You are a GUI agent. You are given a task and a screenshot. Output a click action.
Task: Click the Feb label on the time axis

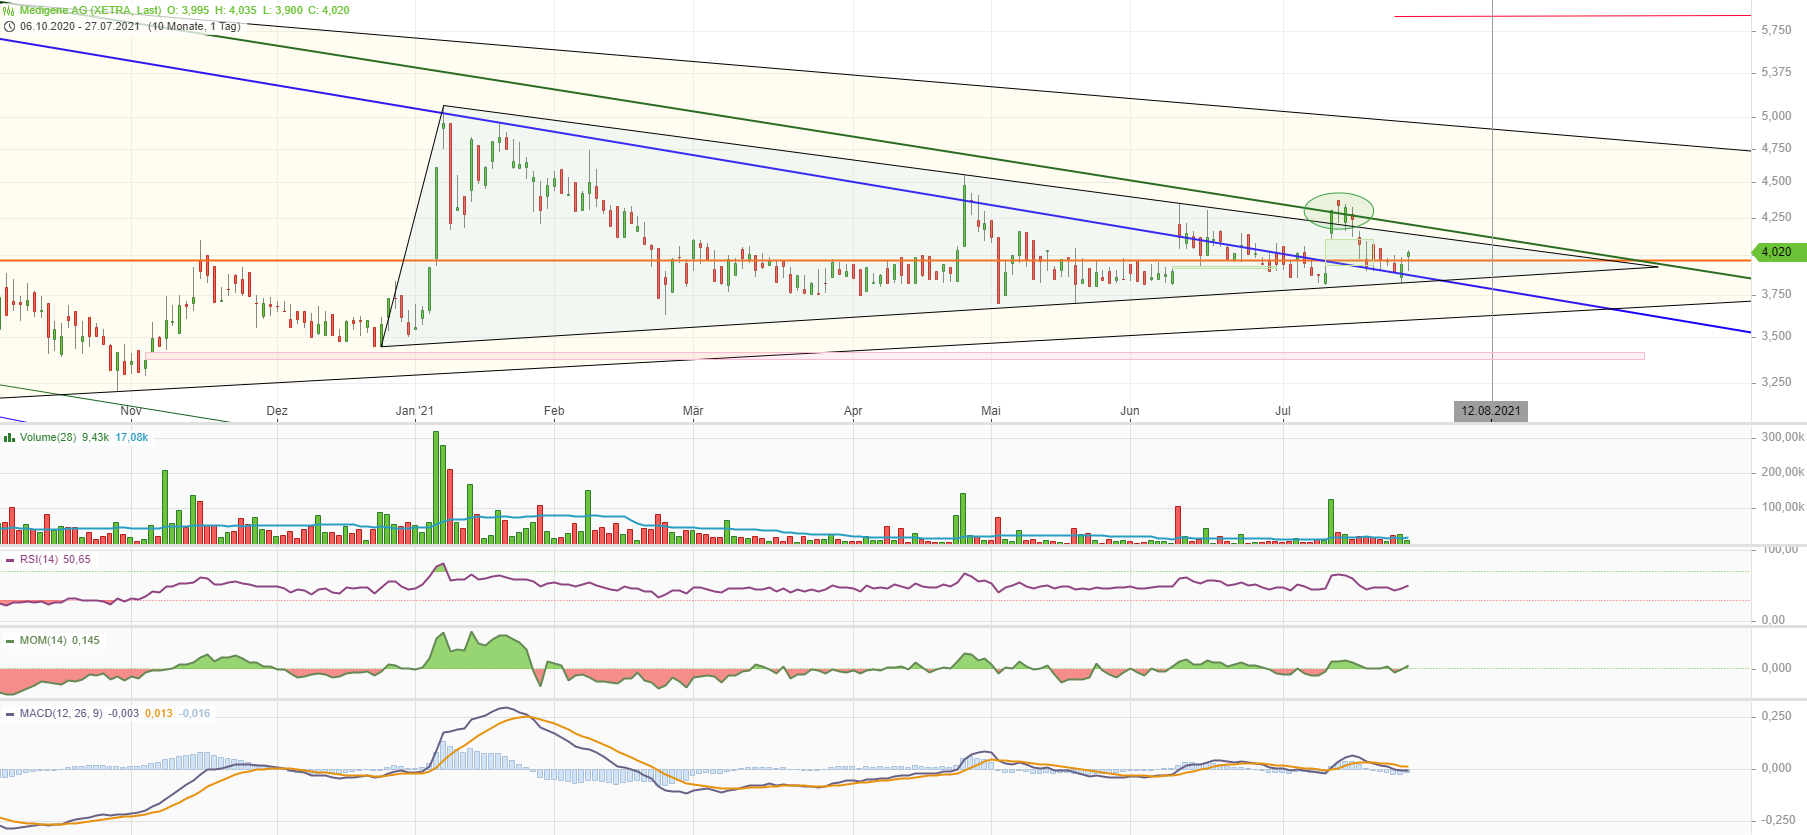coord(554,411)
